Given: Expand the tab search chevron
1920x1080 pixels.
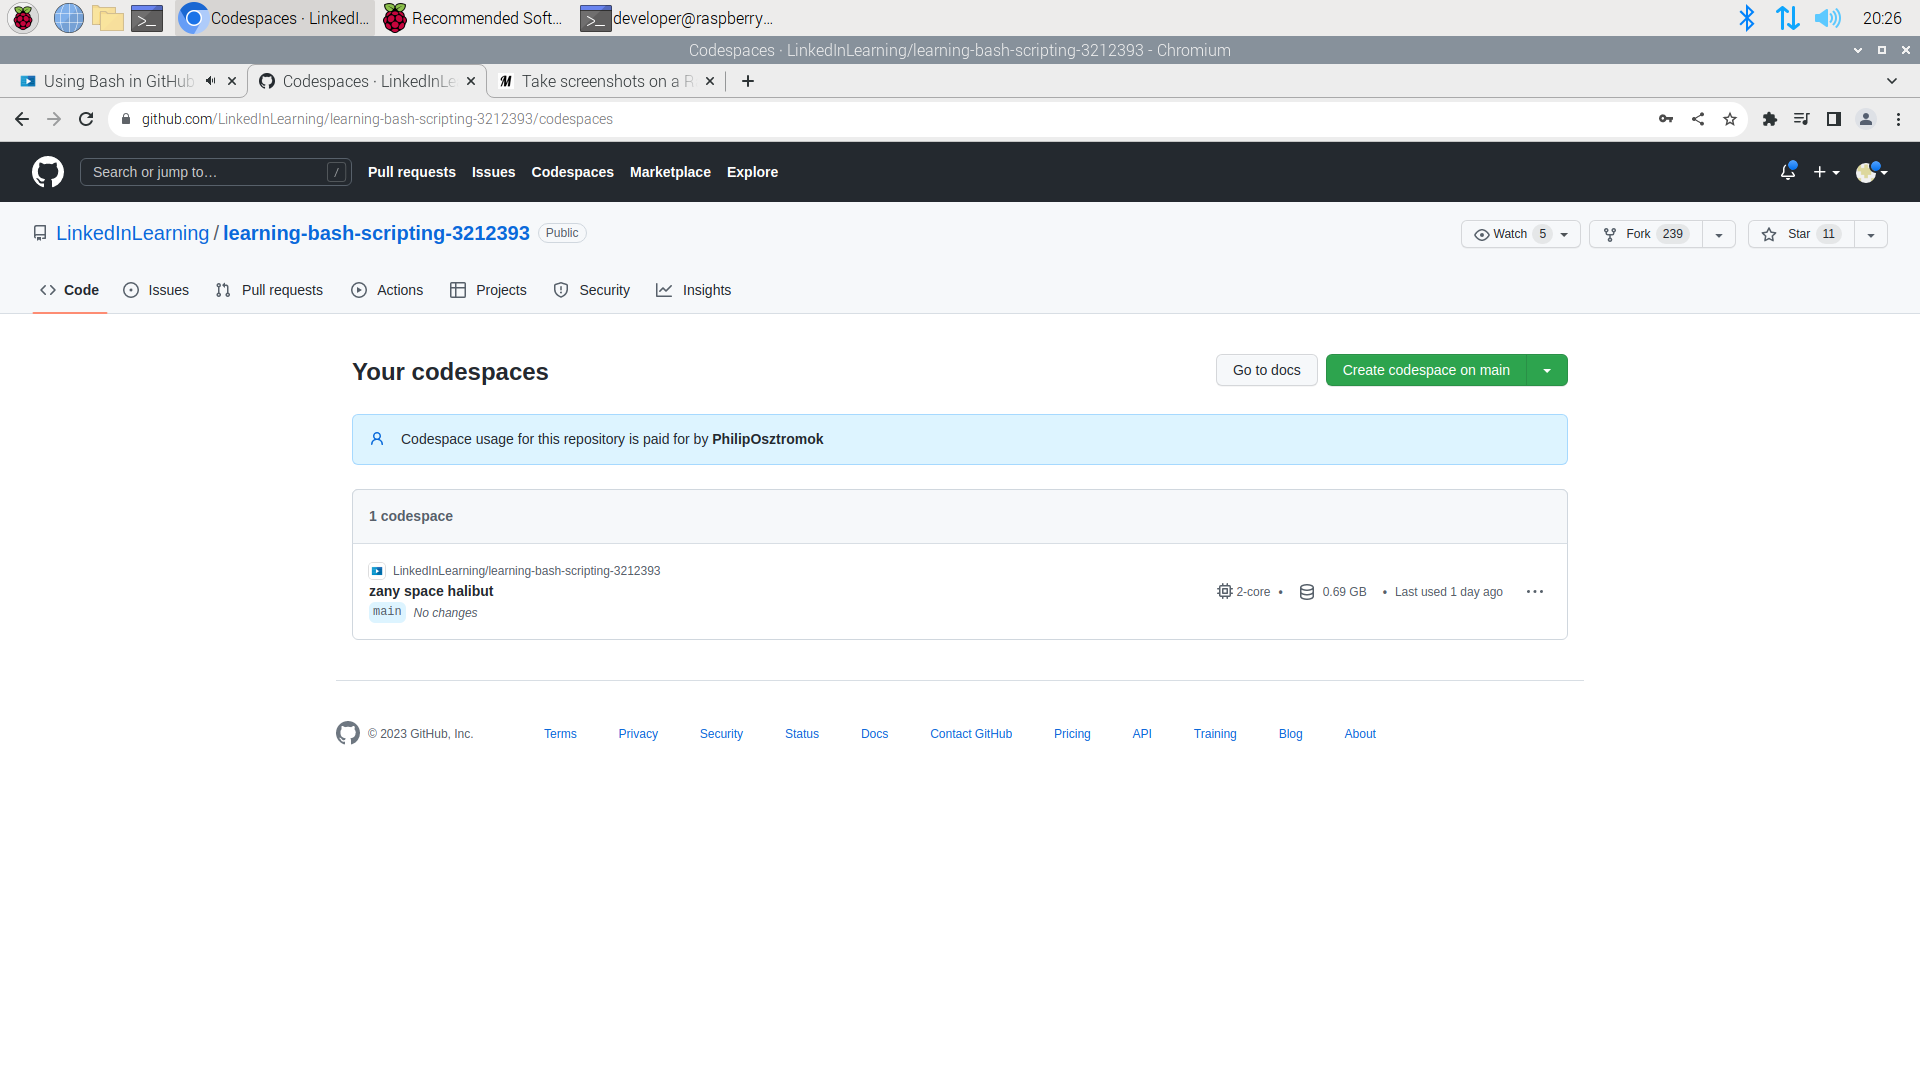Looking at the screenshot, I should 1892,81.
